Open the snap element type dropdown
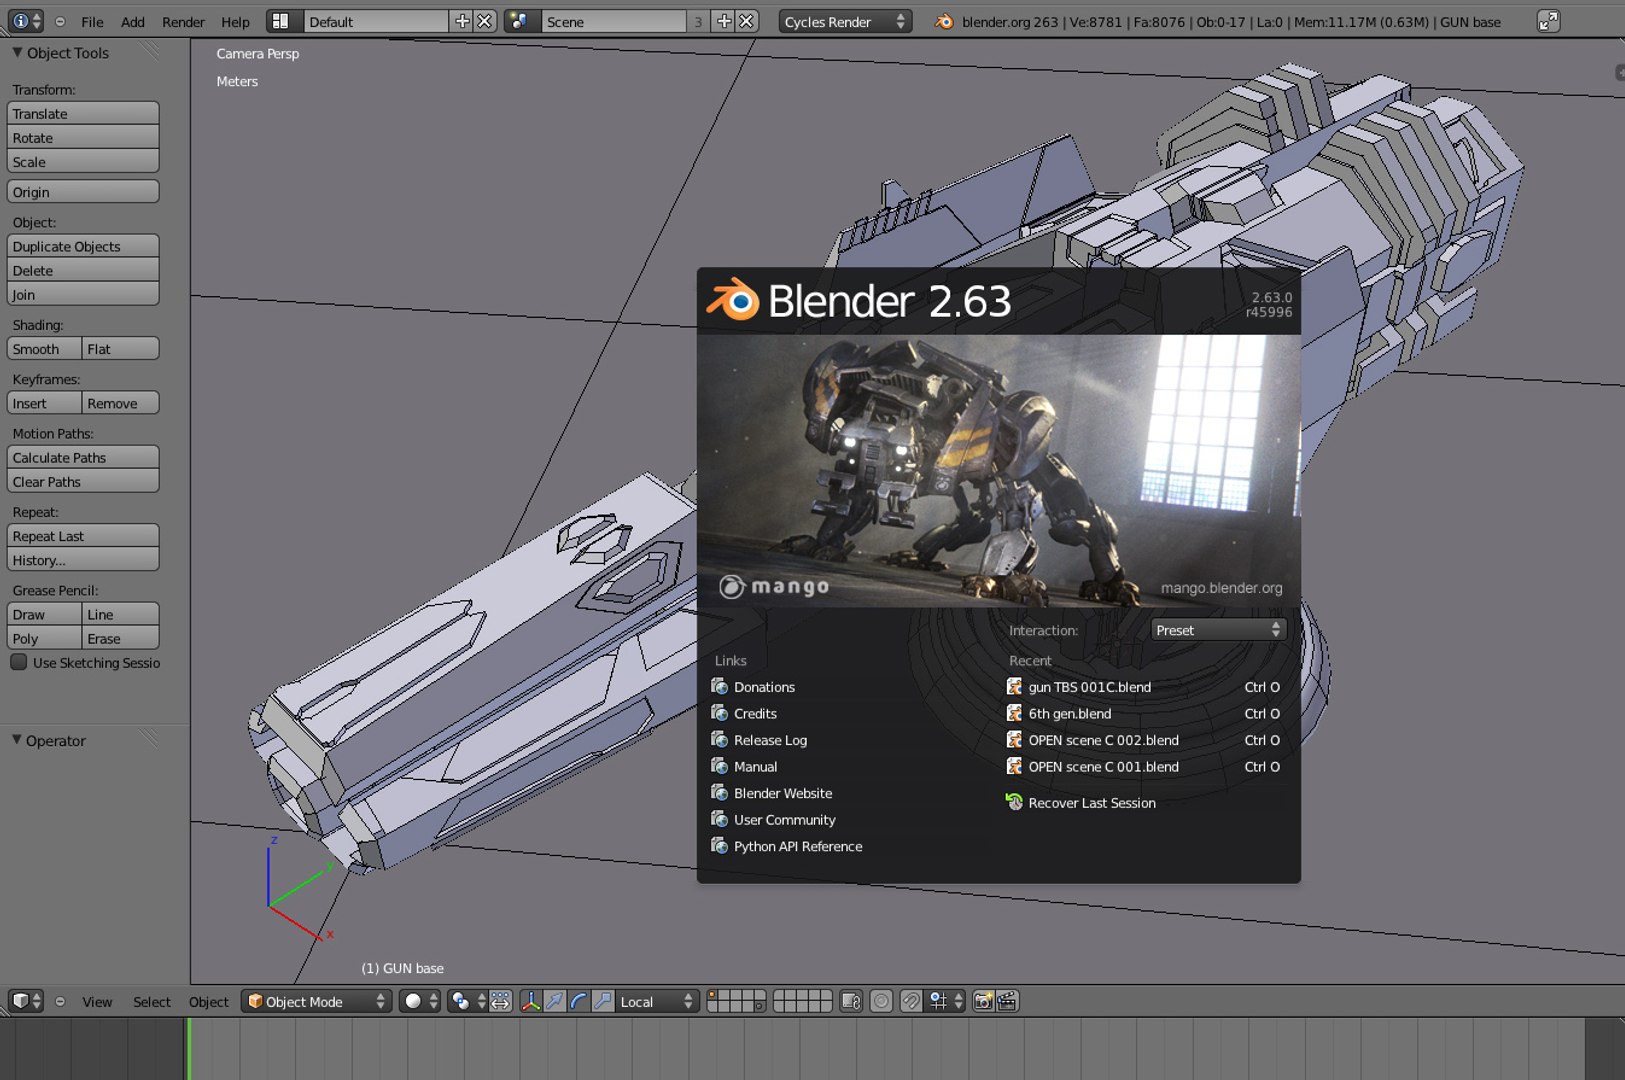 (945, 1001)
